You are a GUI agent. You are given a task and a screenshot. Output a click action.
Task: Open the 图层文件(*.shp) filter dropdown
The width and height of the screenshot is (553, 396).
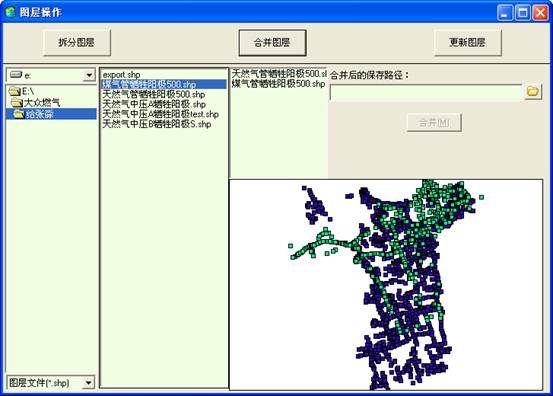tap(89, 383)
